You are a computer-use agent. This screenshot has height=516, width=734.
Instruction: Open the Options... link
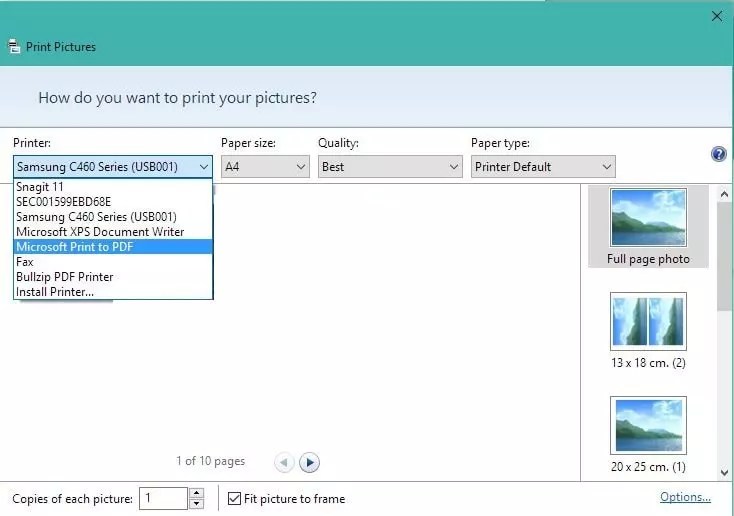click(x=685, y=497)
